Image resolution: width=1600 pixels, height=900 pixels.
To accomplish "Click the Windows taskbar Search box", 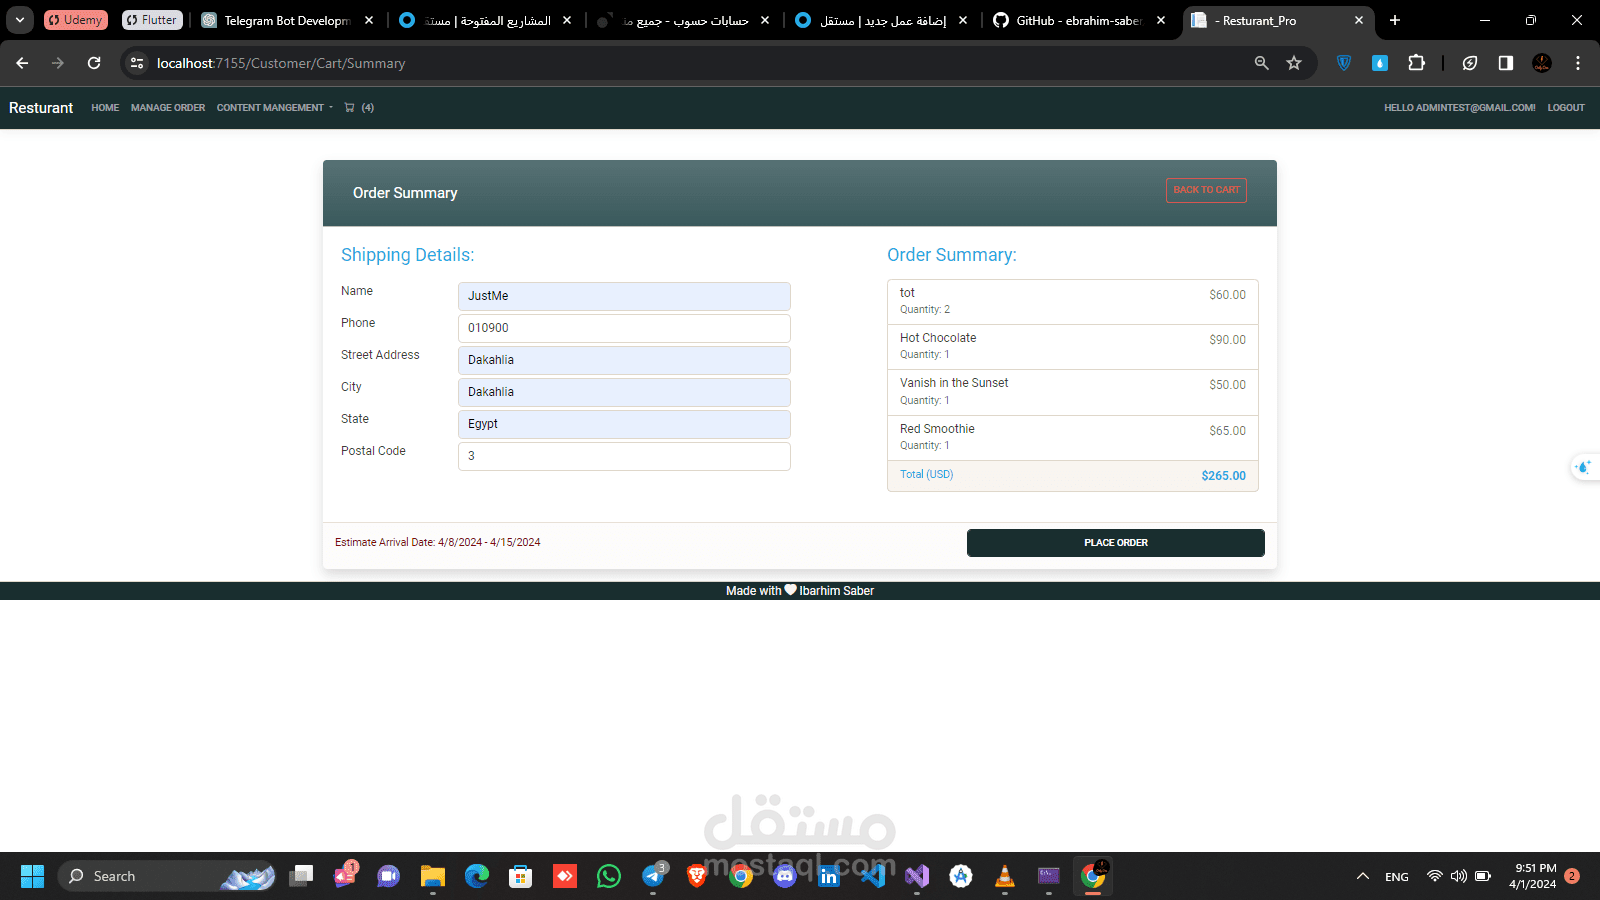I will [167, 876].
